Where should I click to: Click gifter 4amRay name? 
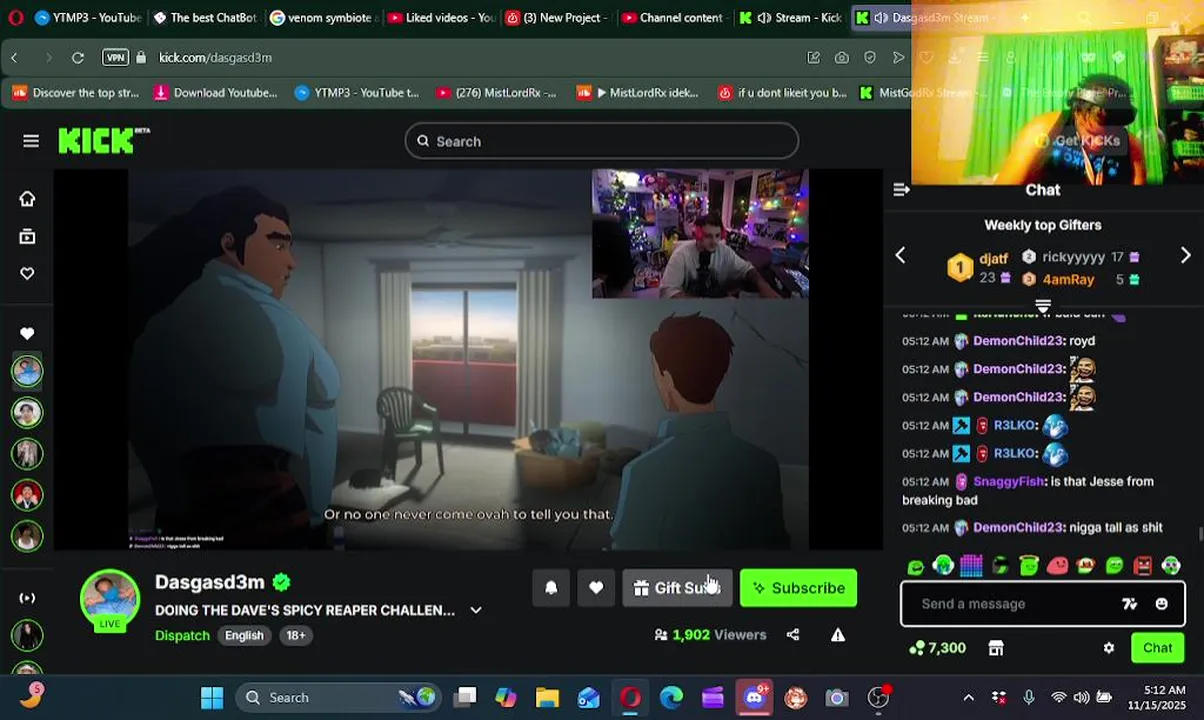pyautogui.click(x=1068, y=279)
